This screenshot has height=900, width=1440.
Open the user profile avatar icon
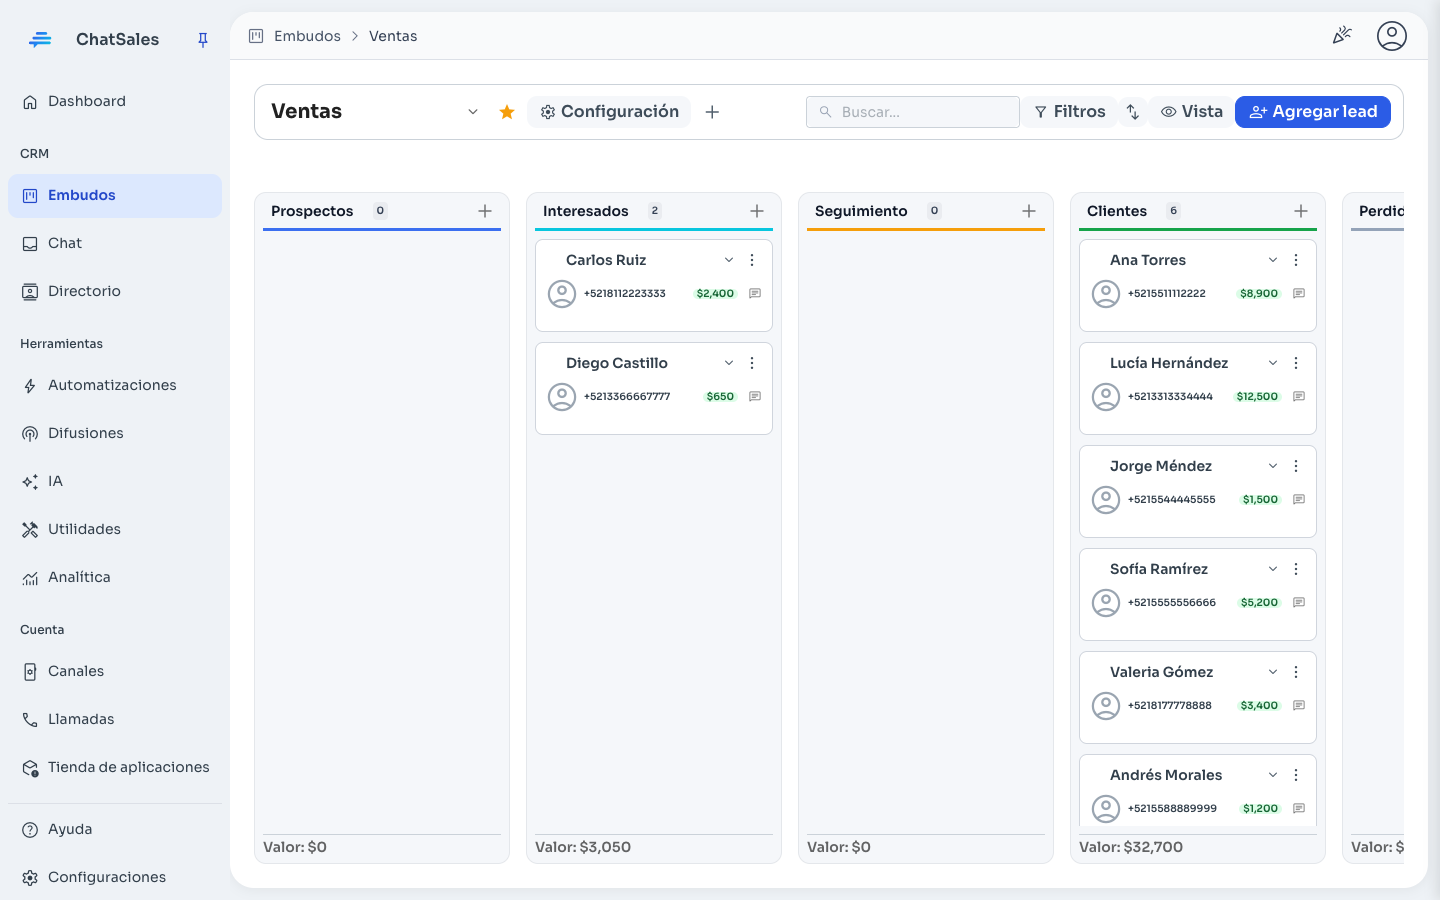coord(1391,36)
